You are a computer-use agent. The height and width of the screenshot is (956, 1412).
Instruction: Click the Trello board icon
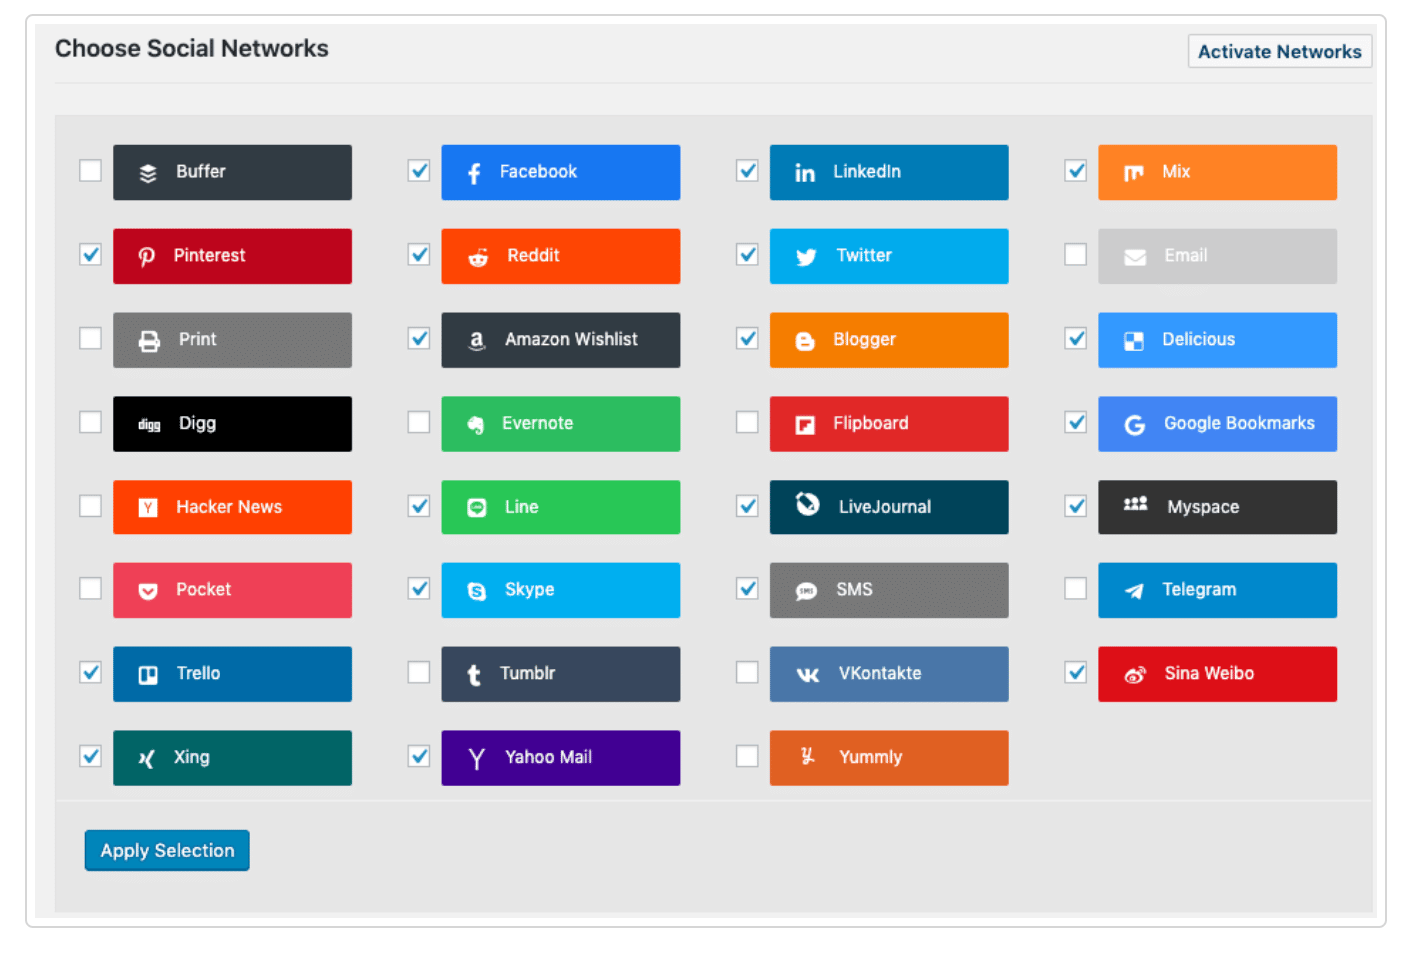tap(148, 675)
